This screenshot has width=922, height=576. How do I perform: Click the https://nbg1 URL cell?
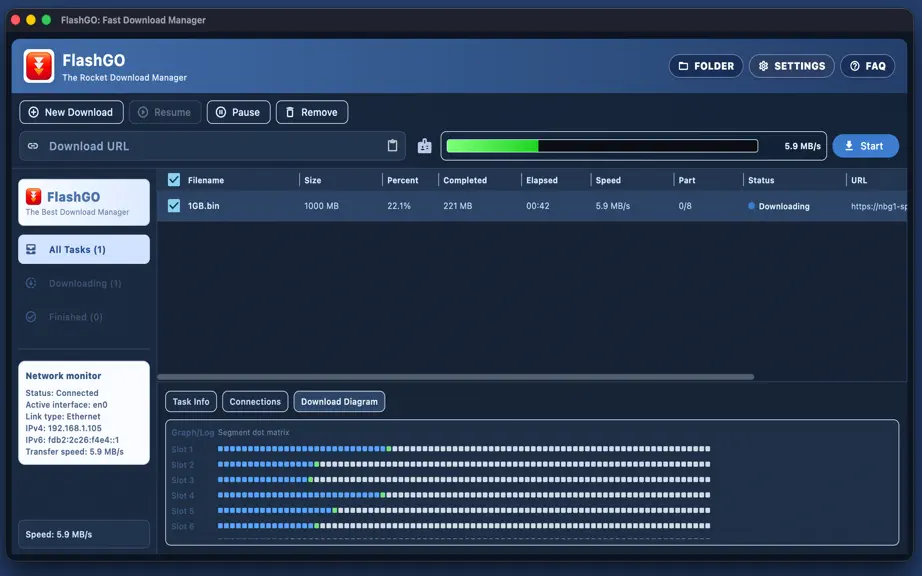point(879,206)
